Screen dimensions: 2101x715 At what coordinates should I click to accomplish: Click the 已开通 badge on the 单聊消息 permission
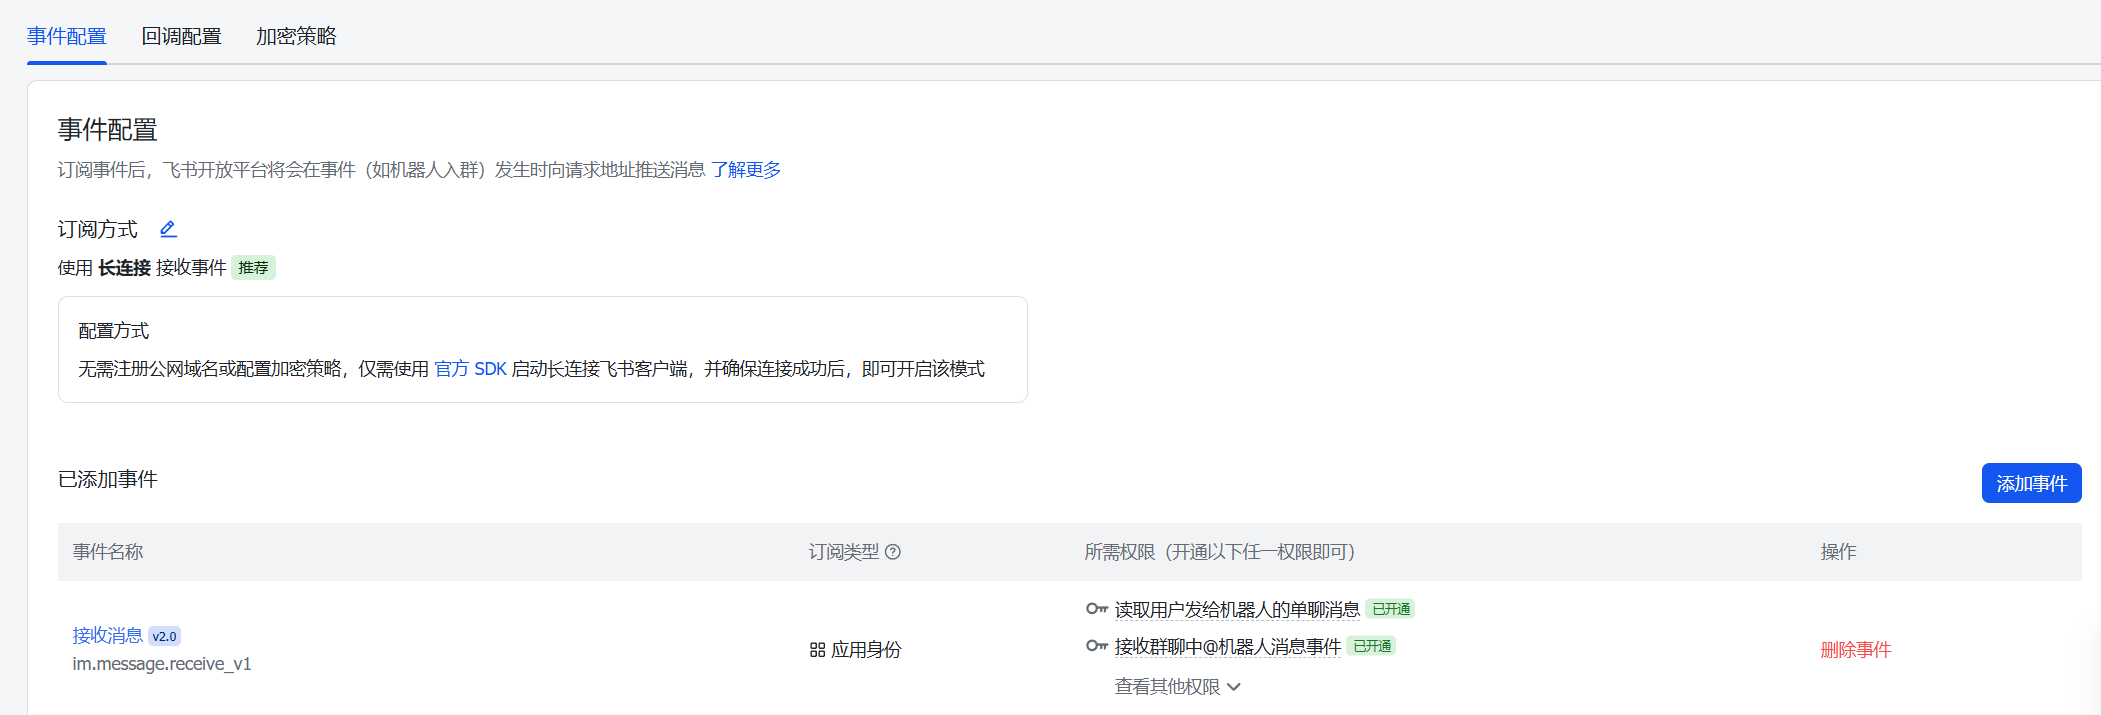[x=1390, y=609]
